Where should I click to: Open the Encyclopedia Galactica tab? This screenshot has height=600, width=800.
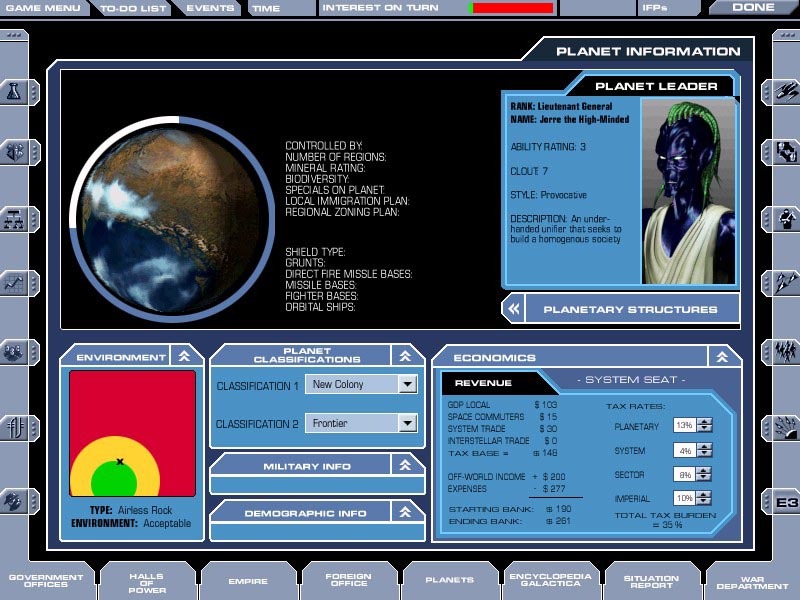click(549, 581)
